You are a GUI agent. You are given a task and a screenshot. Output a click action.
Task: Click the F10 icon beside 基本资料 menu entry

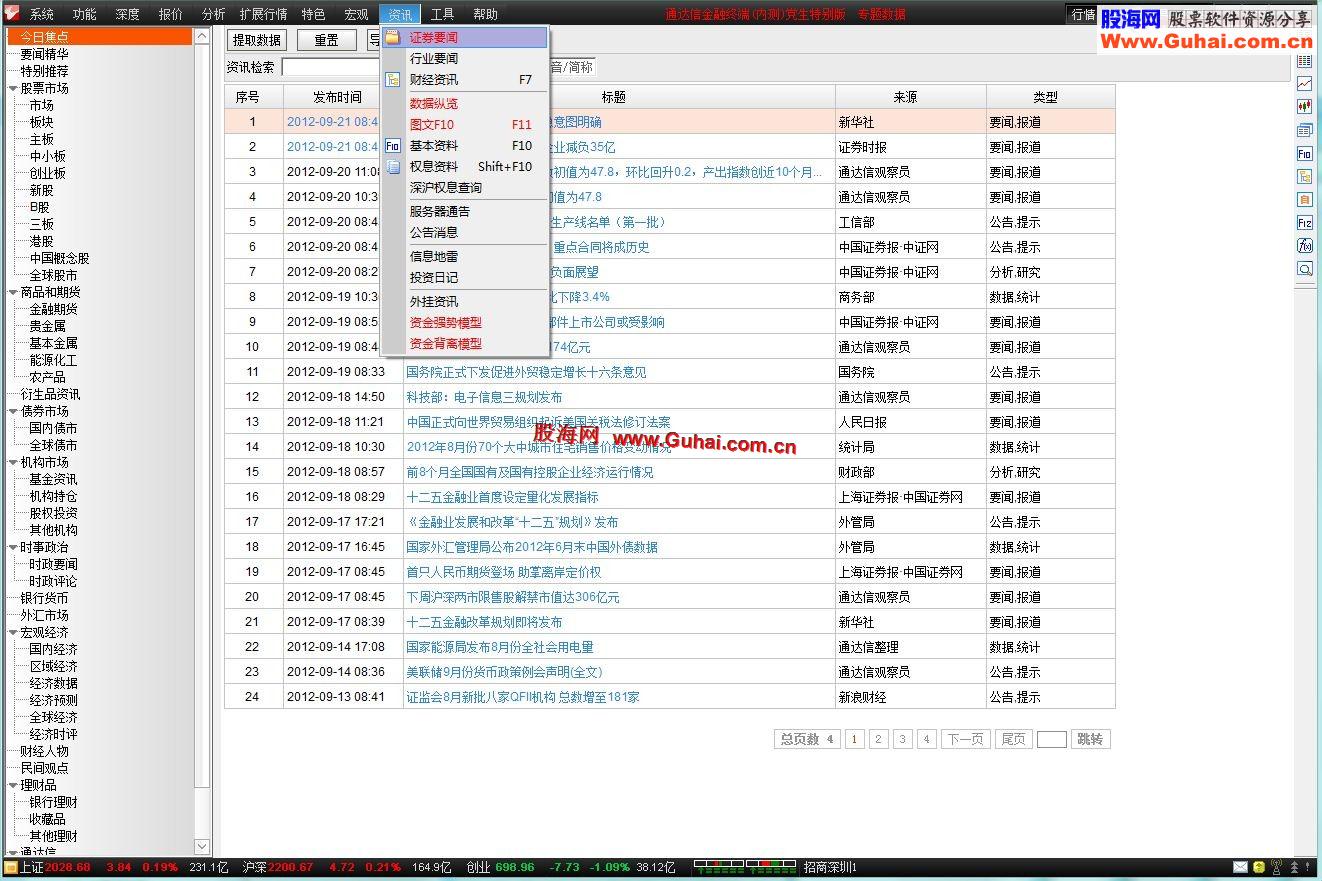click(393, 146)
